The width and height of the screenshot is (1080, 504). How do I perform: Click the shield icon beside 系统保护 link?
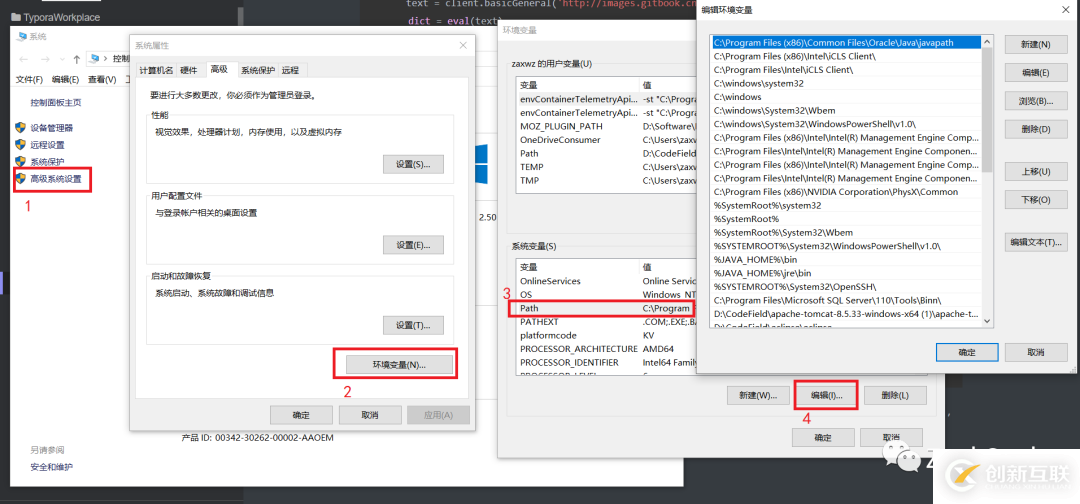(x=21, y=162)
